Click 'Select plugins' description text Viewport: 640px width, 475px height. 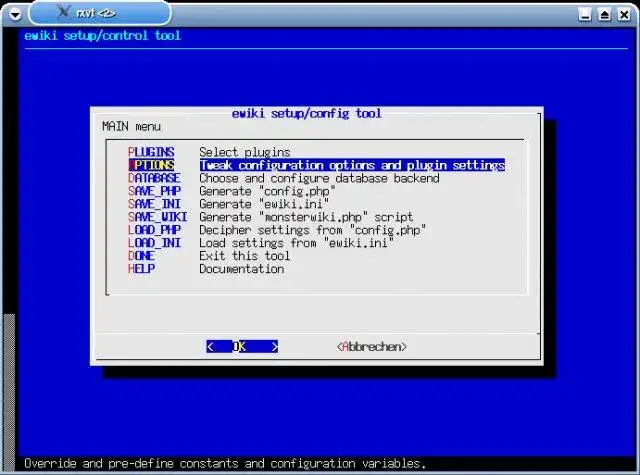(x=244, y=152)
